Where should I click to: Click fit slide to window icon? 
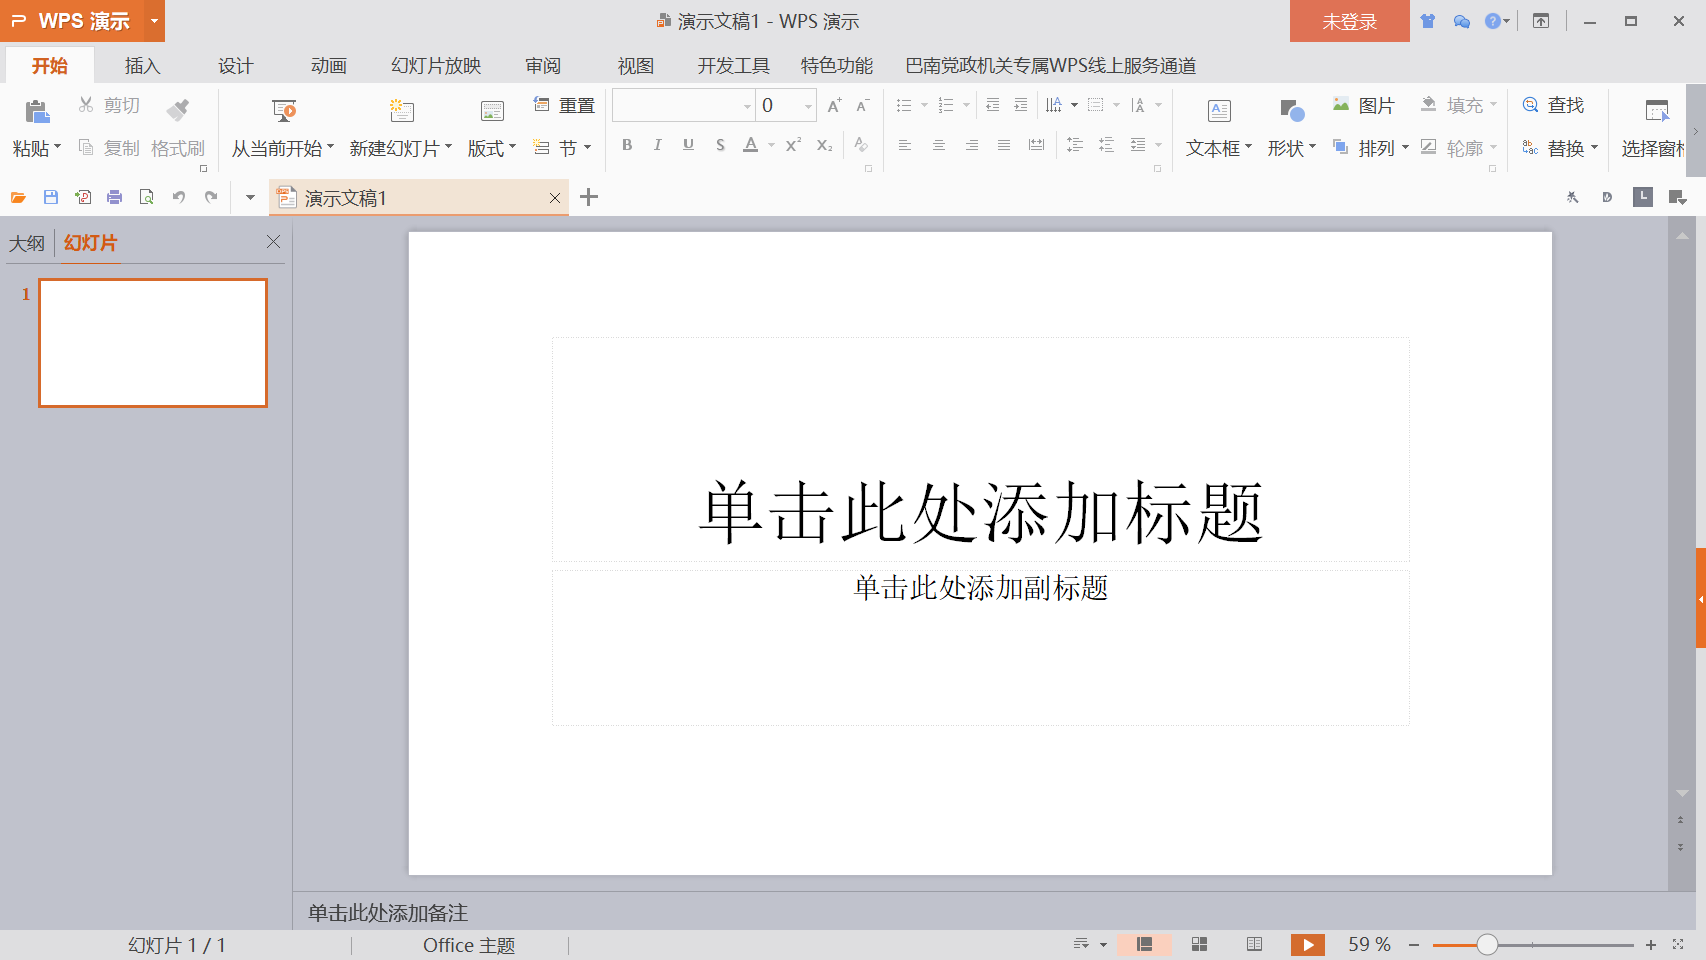pos(1678,944)
